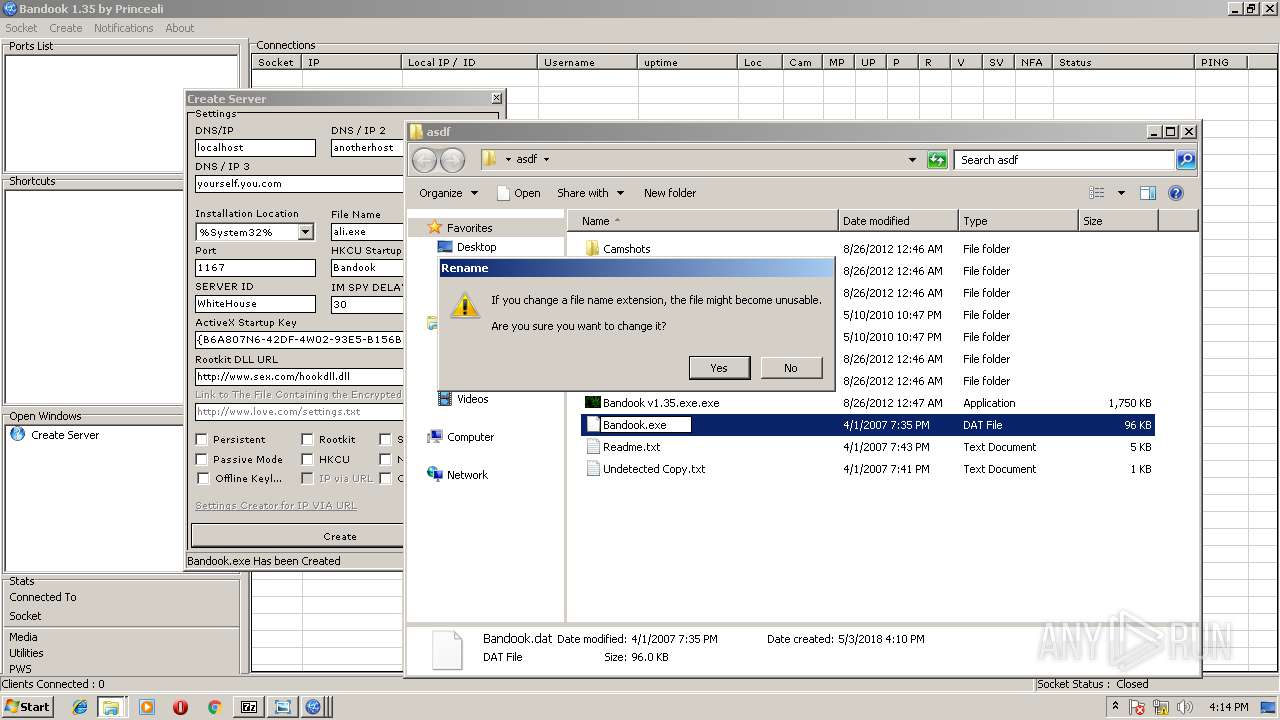
Task: Open Windows Media Player from taskbar
Action: [x=147, y=707]
